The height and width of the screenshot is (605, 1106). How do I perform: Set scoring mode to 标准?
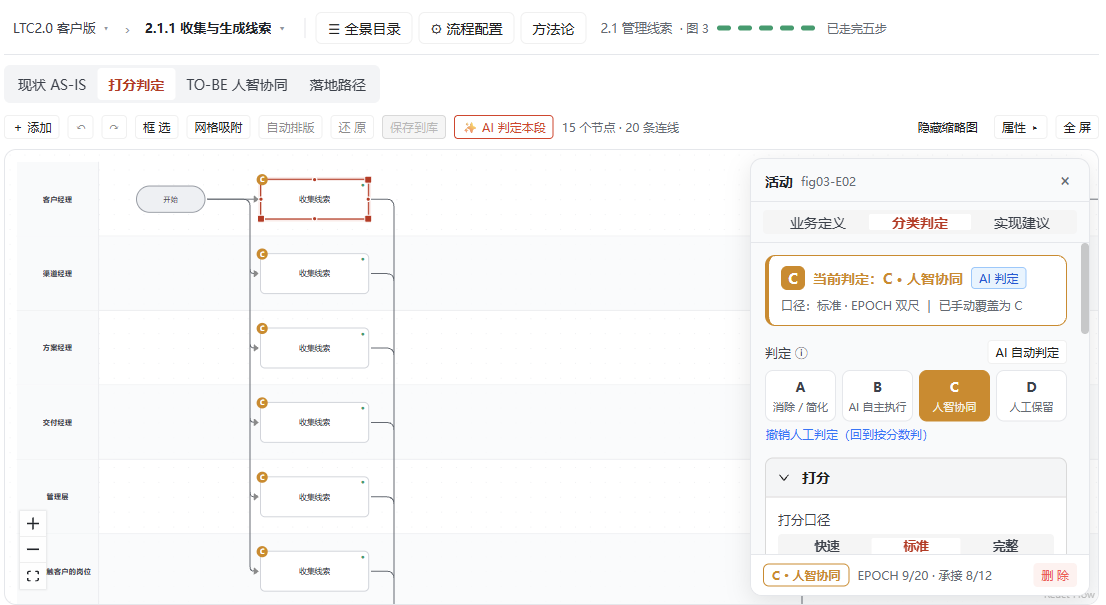click(916, 546)
